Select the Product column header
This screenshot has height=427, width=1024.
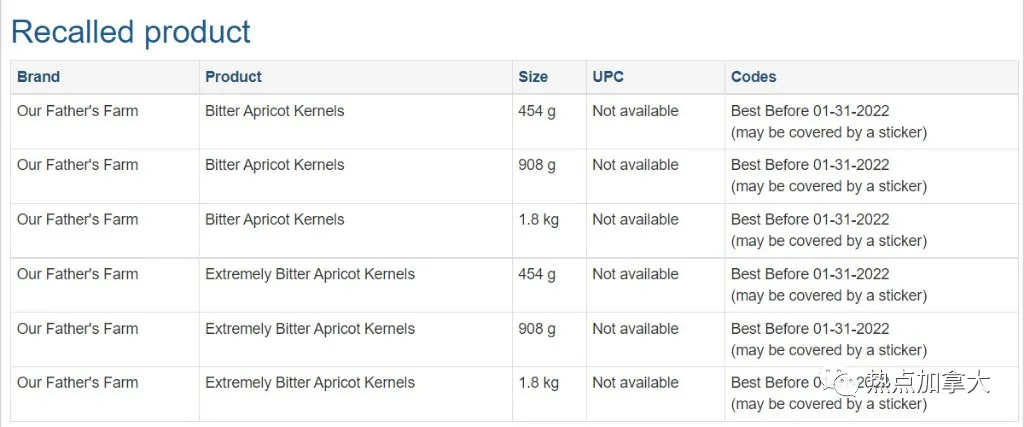[233, 76]
